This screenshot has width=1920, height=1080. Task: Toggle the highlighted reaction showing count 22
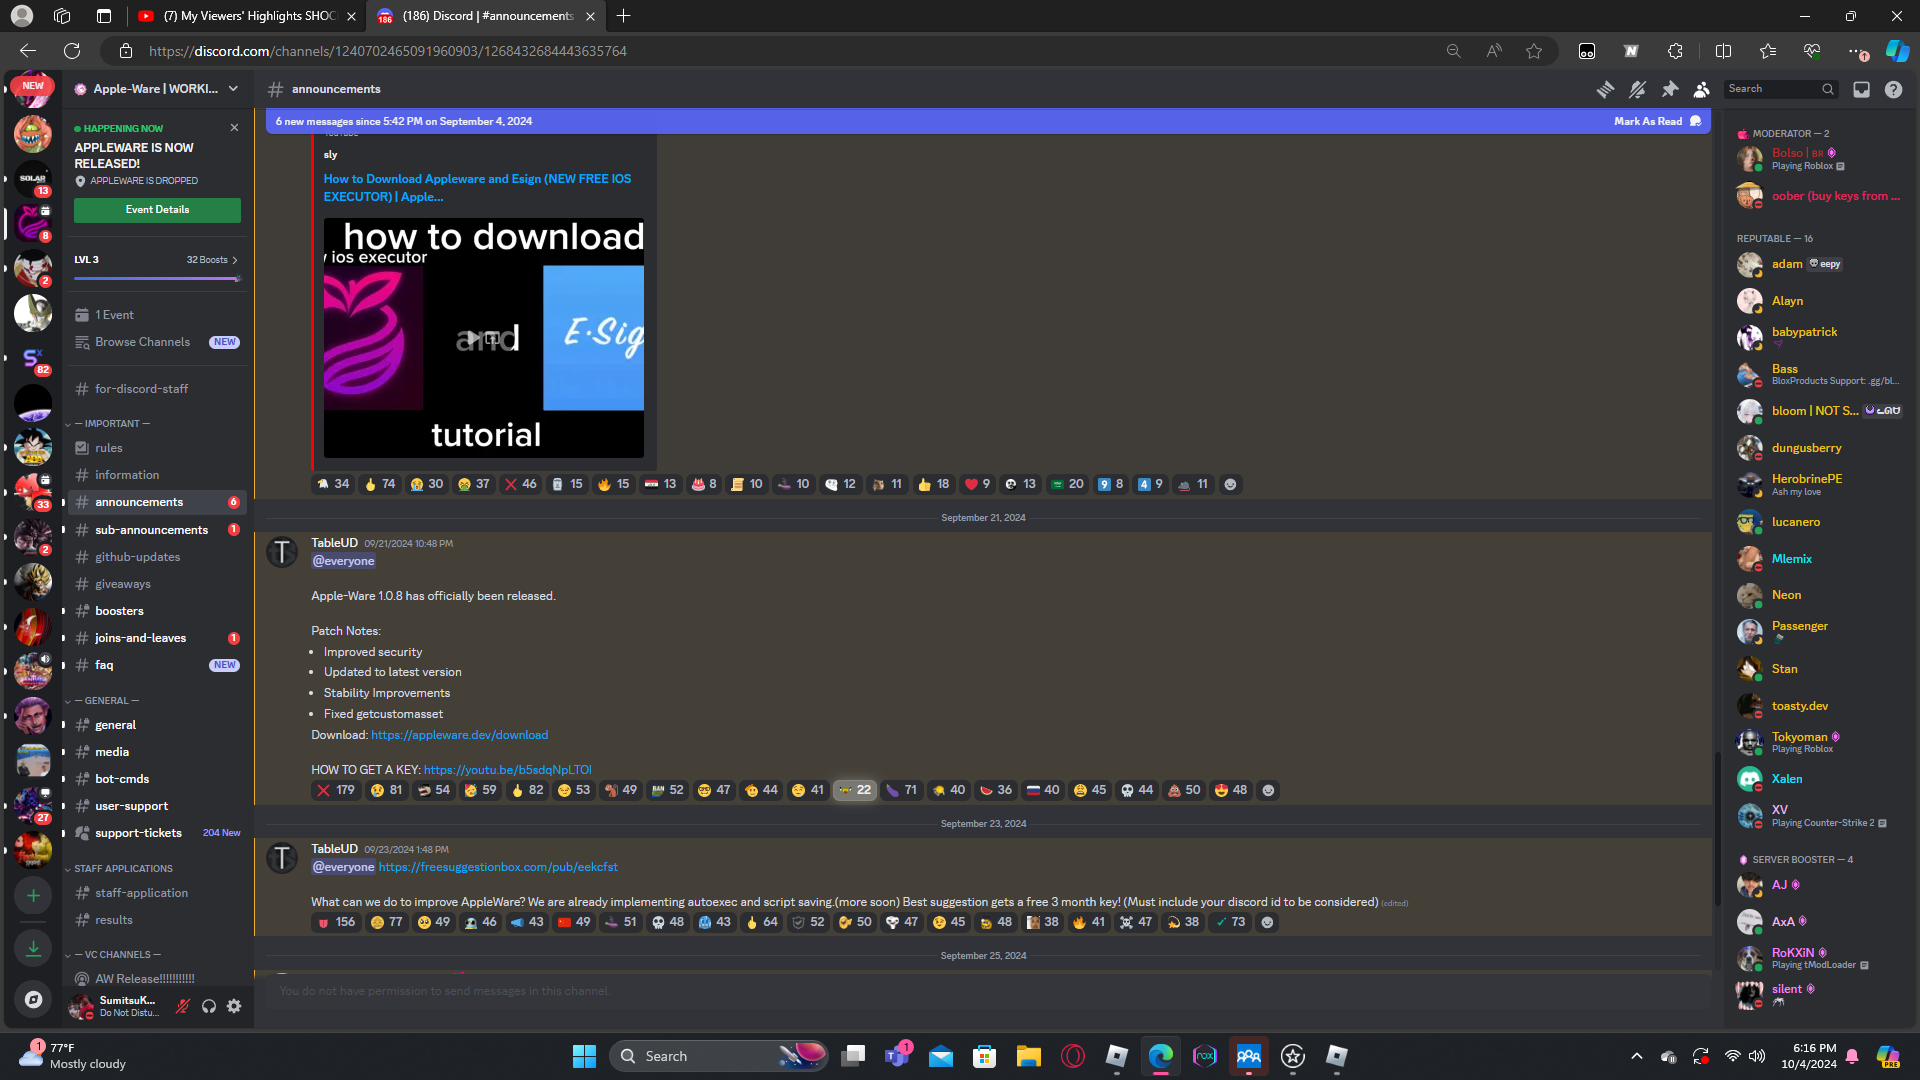pos(855,790)
